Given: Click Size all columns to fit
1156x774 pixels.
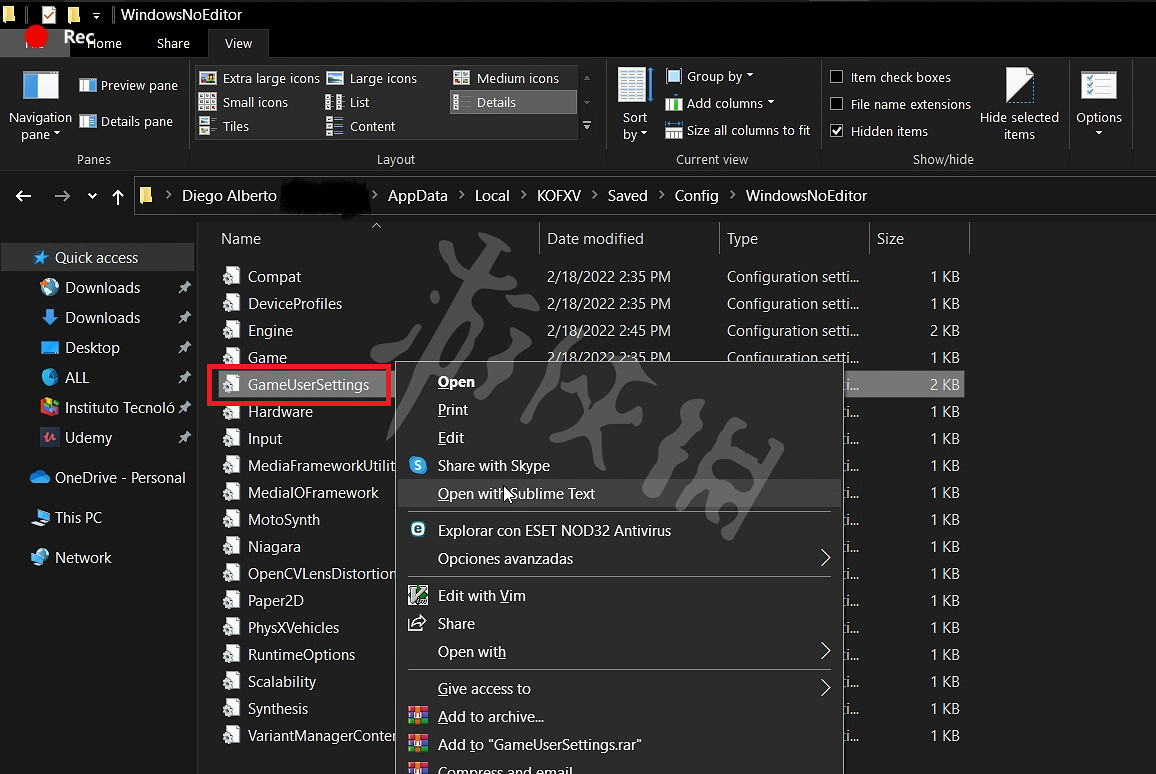Looking at the screenshot, I should pyautogui.click(x=738, y=131).
